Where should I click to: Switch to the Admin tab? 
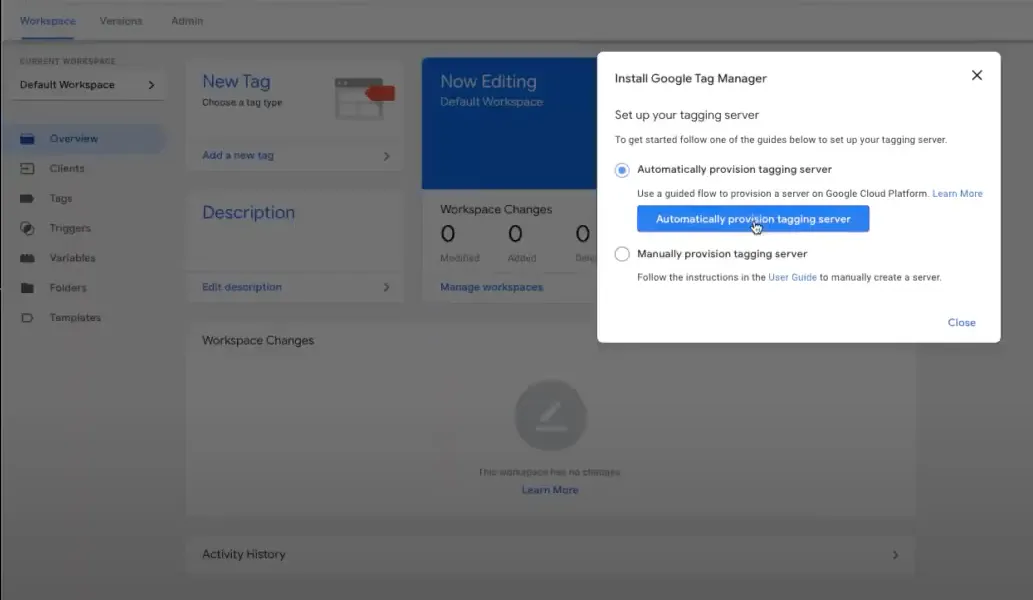(x=187, y=21)
